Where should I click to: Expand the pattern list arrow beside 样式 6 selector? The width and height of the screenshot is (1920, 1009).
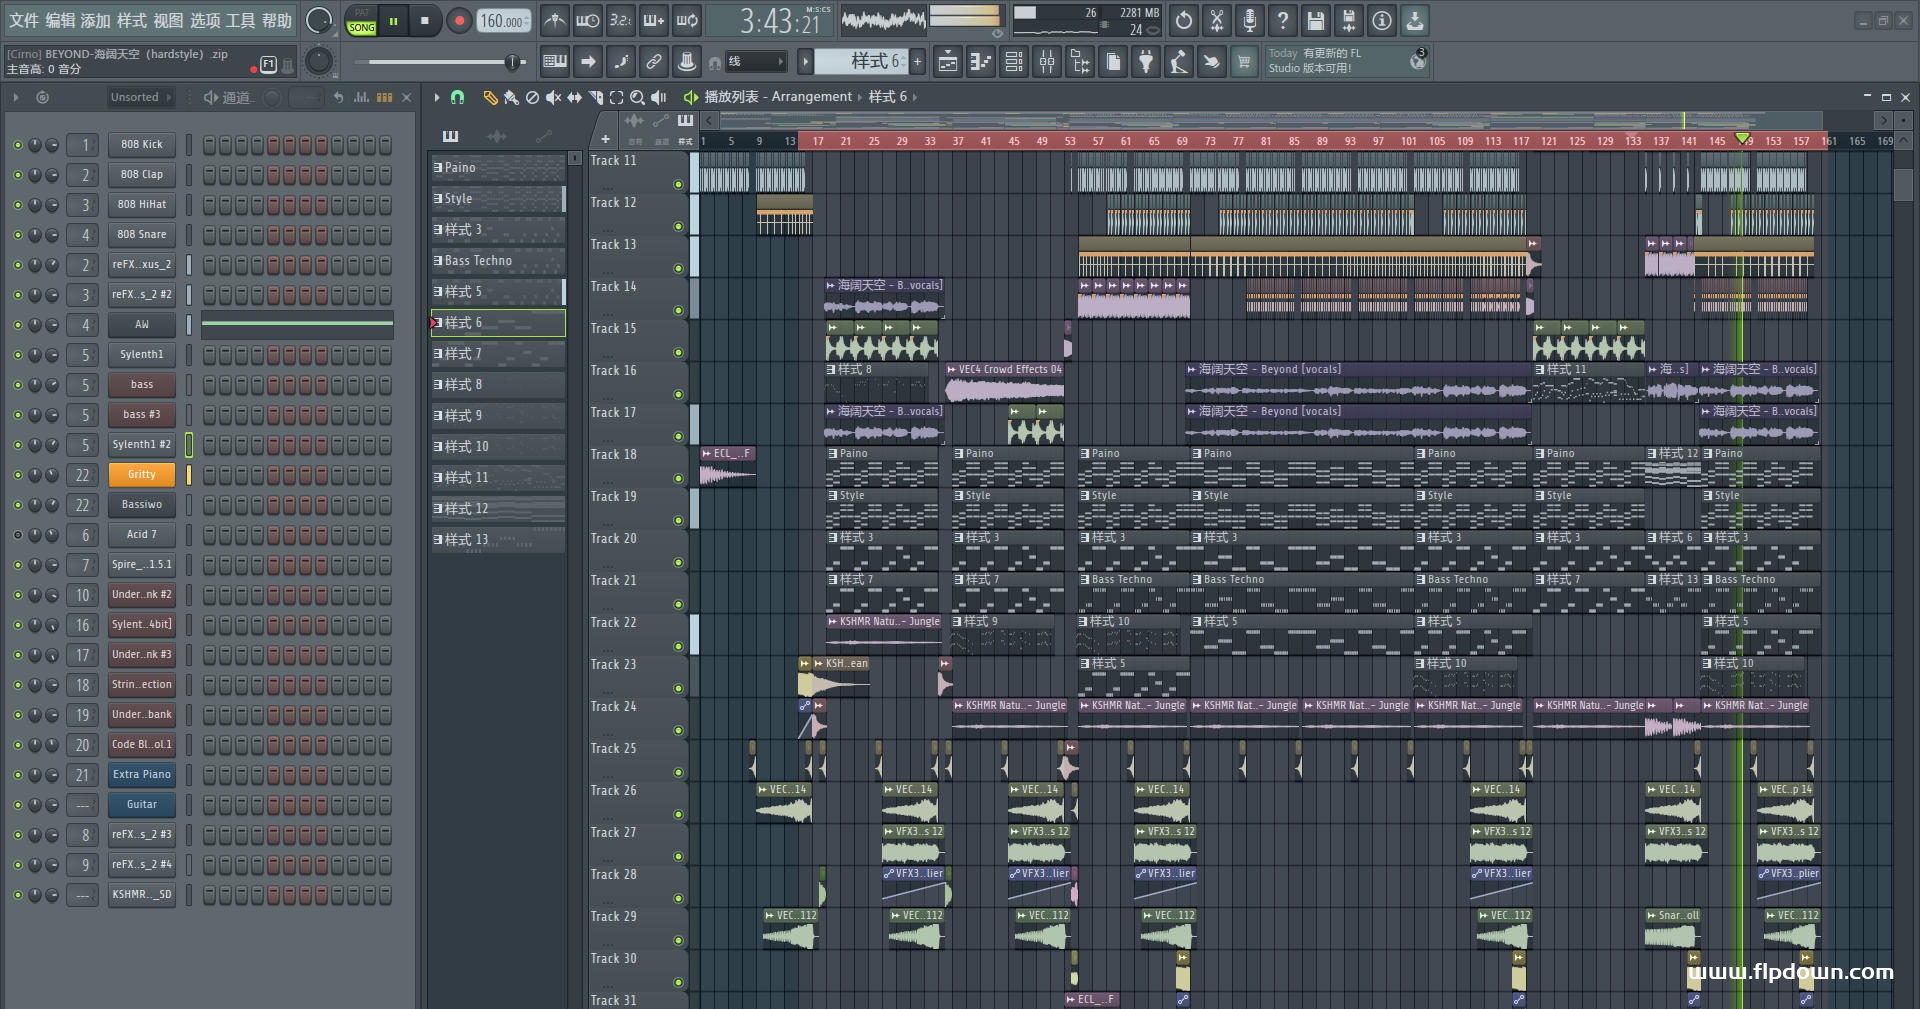[805, 62]
